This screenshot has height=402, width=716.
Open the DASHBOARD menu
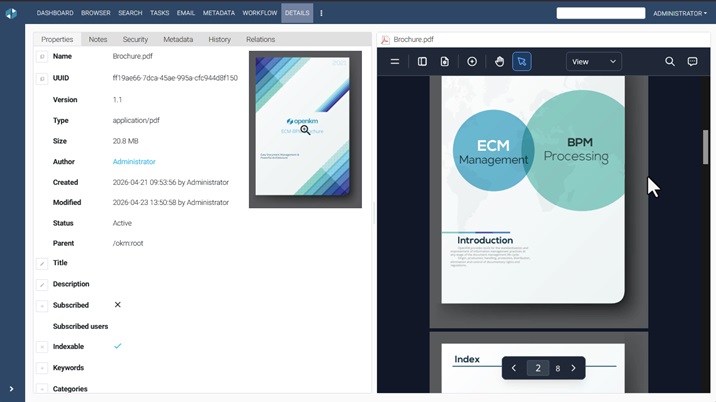pos(55,13)
